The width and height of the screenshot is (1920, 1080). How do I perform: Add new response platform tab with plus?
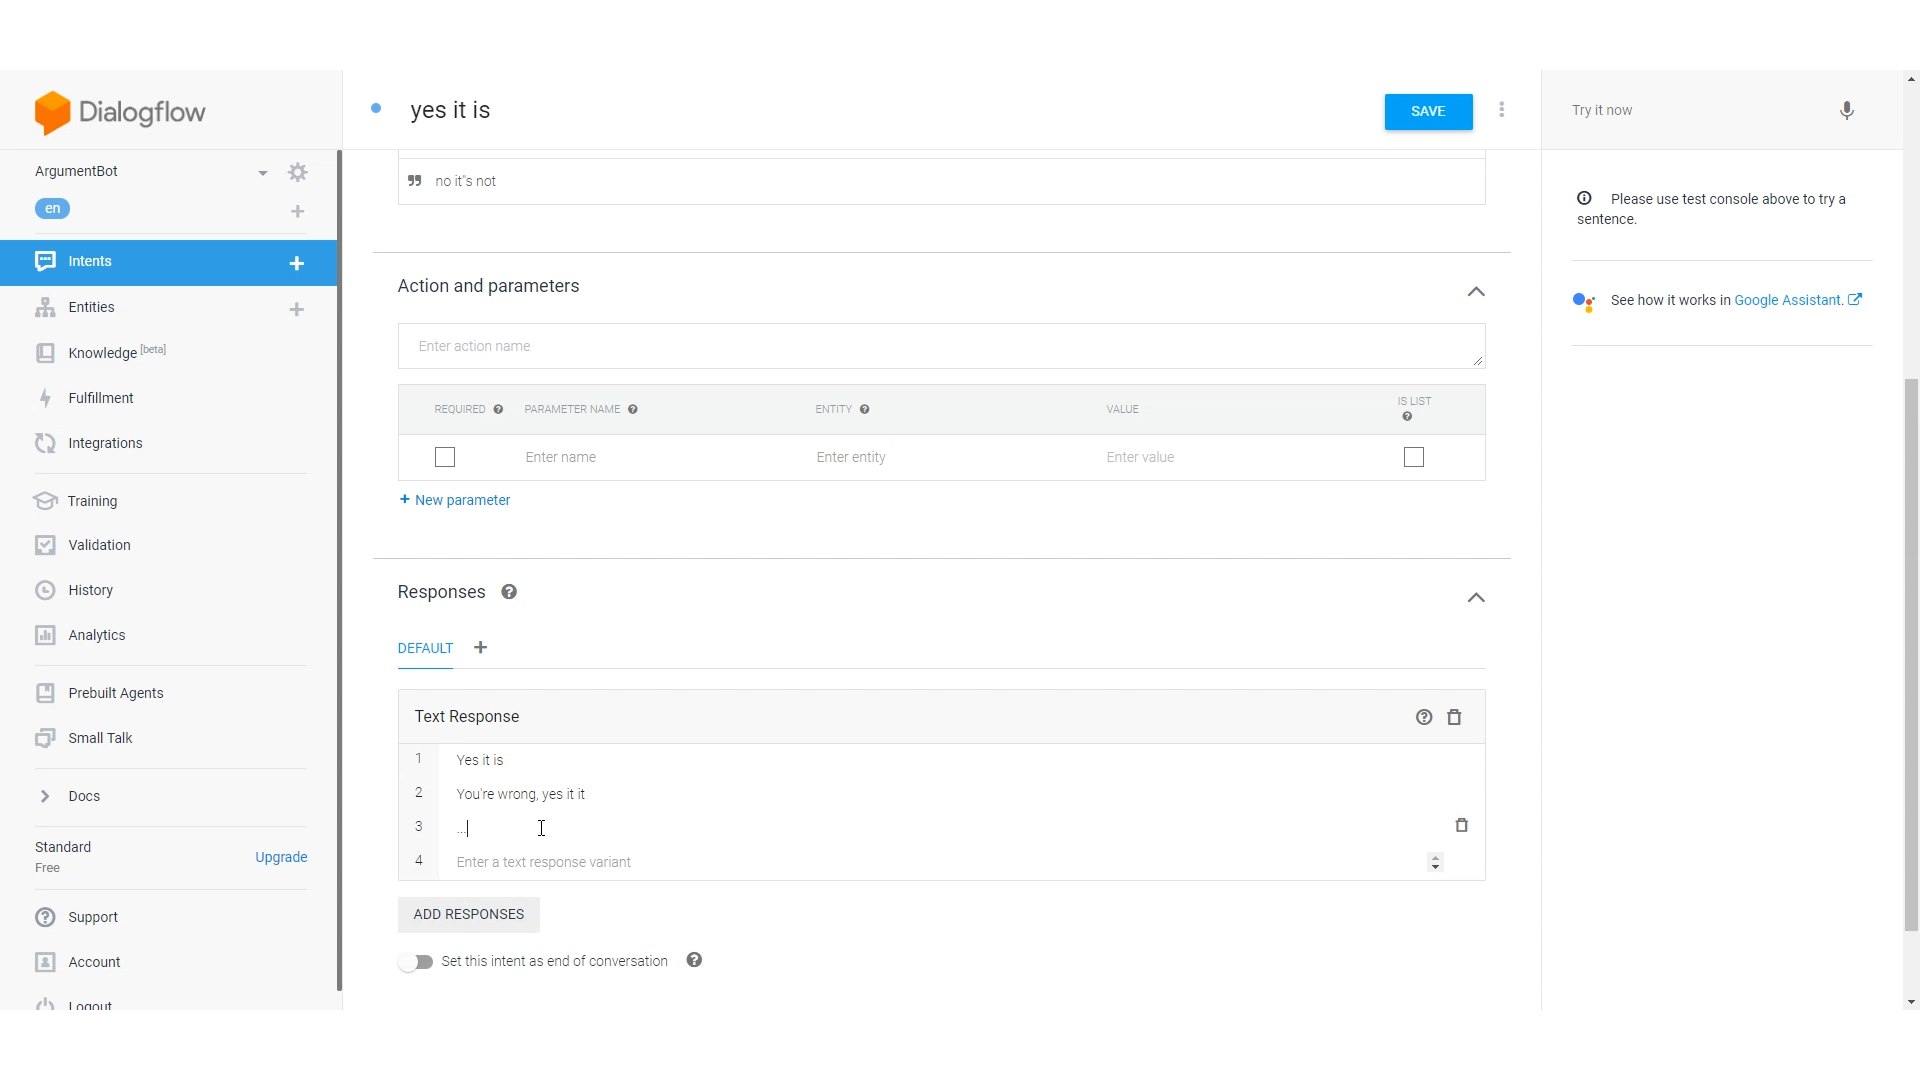(481, 648)
